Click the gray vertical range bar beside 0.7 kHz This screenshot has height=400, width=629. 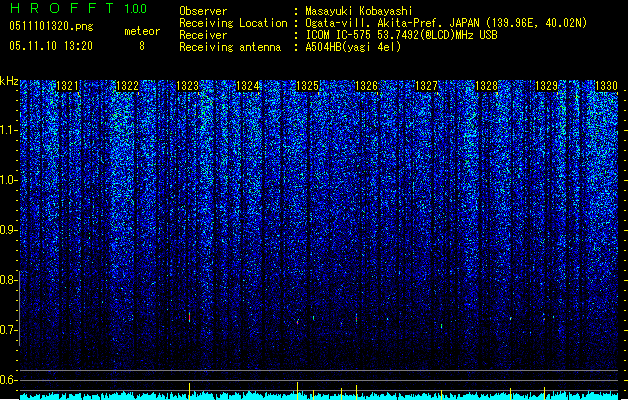click(x=20, y=308)
